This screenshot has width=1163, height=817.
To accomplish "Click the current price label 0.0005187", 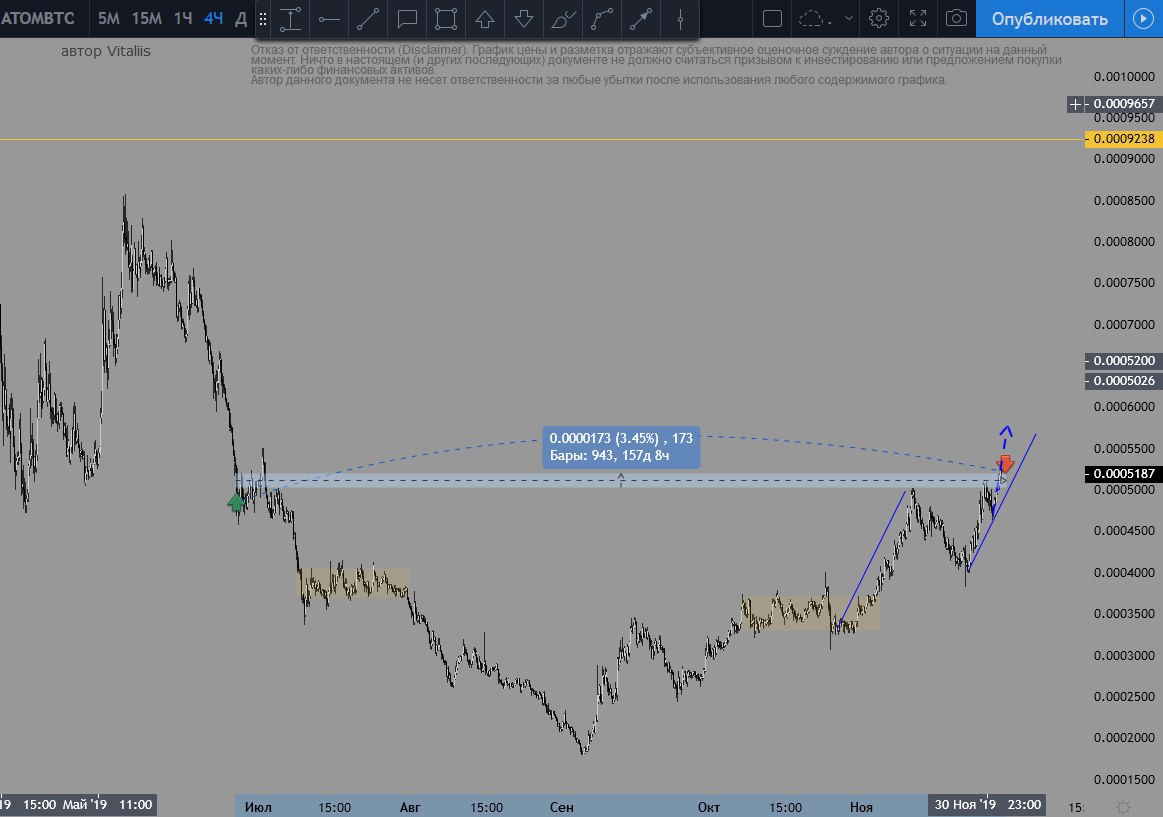I will [x=1123, y=474].
